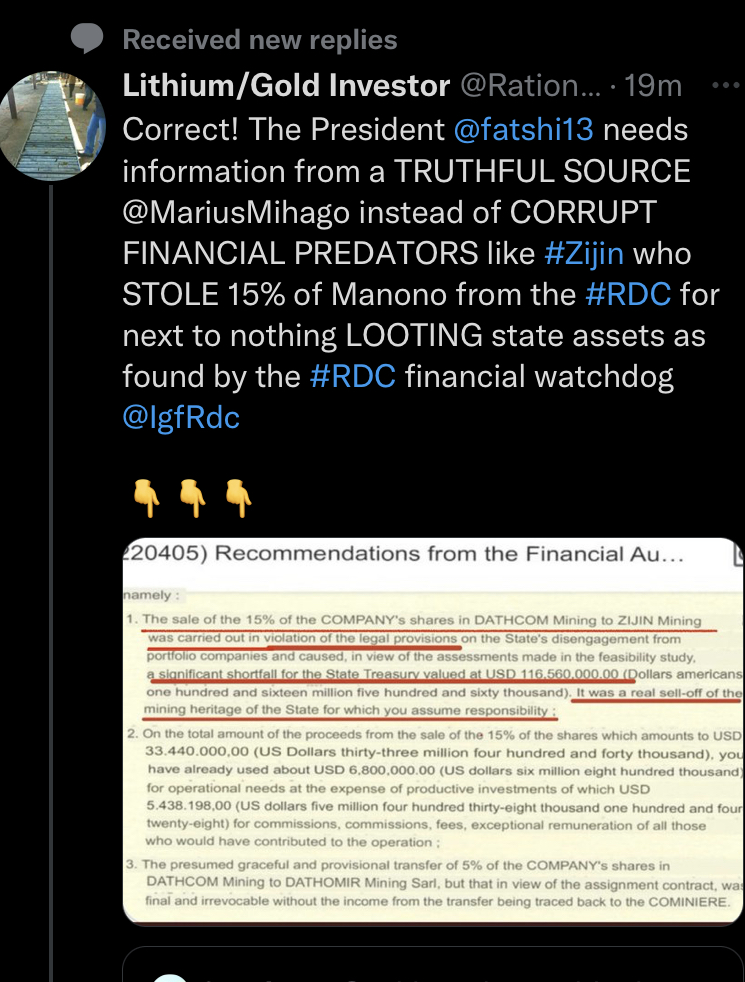Tap the avatar in the quoted tweet

coord(172,974)
